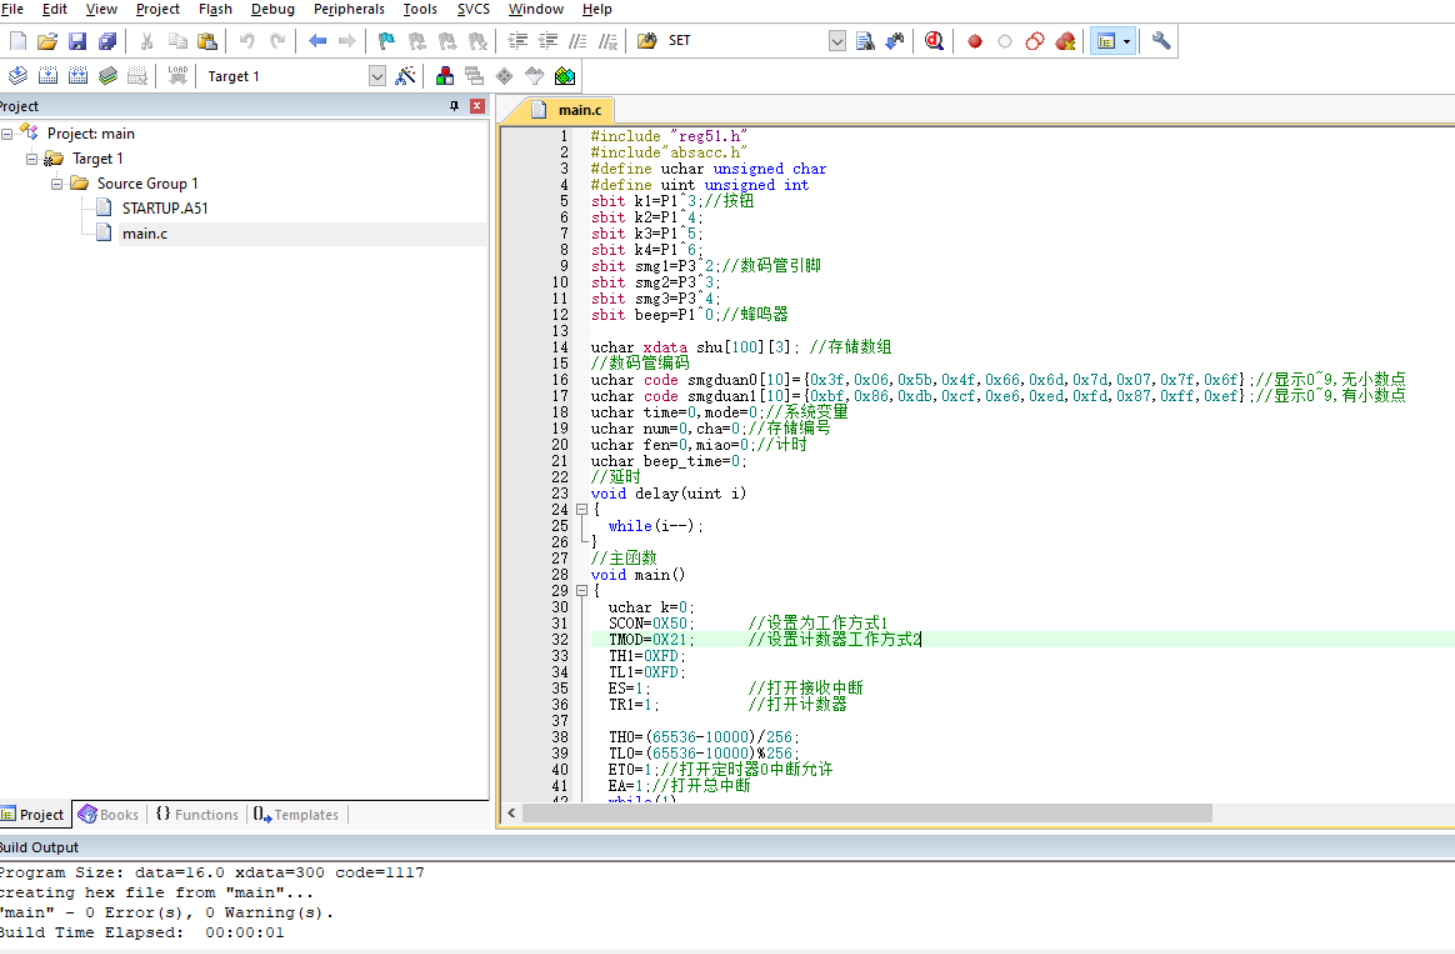Collapse the Source Group 1 tree node

[x=57, y=184]
